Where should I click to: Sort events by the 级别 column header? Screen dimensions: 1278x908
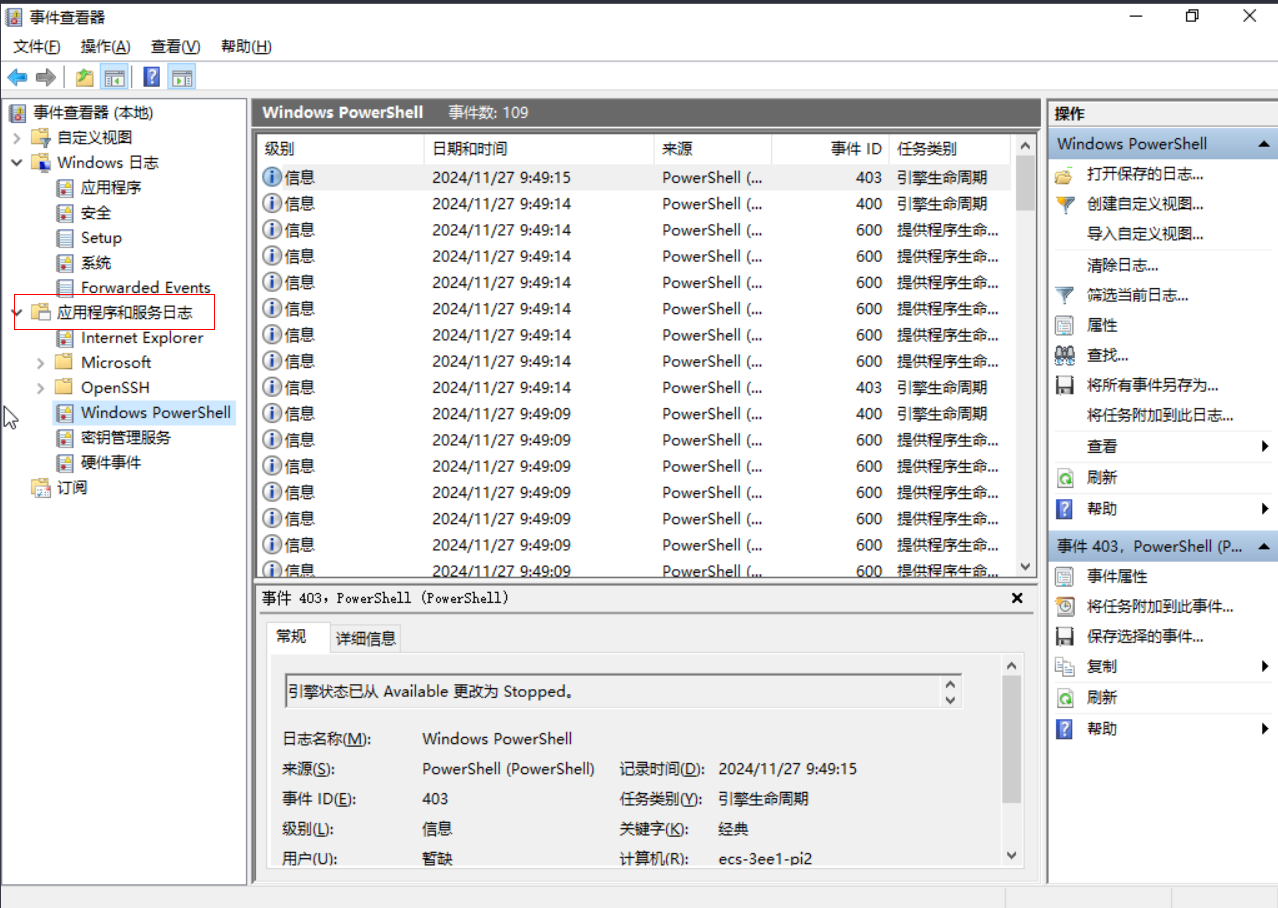pyautogui.click(x=340, y=149)
